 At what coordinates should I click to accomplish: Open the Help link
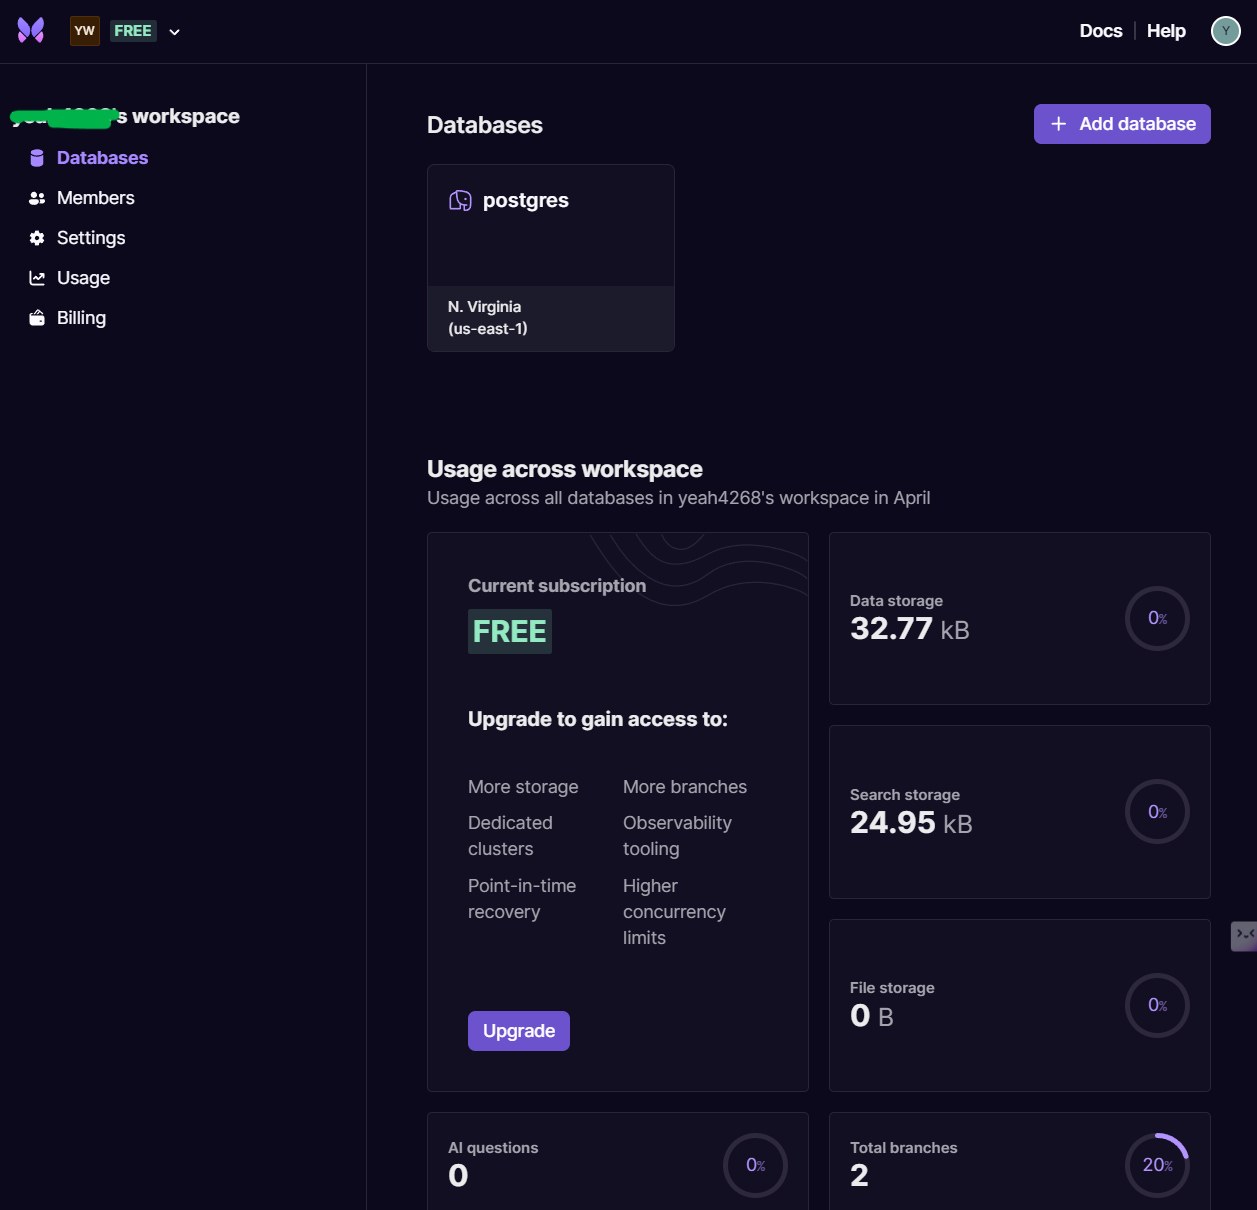[1166, 31]
